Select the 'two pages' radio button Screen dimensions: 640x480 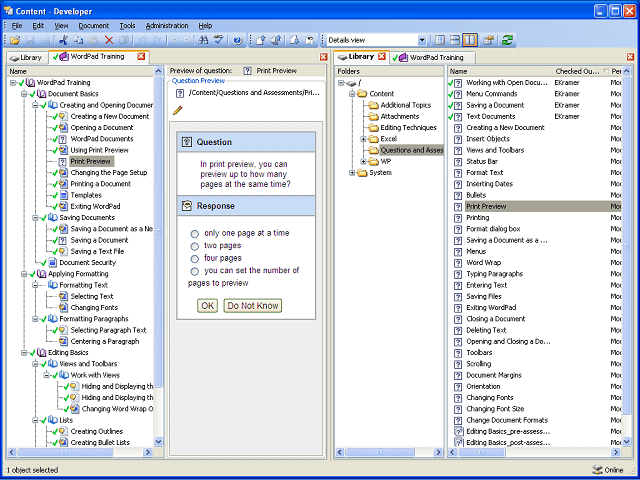[x=195, y=246]
